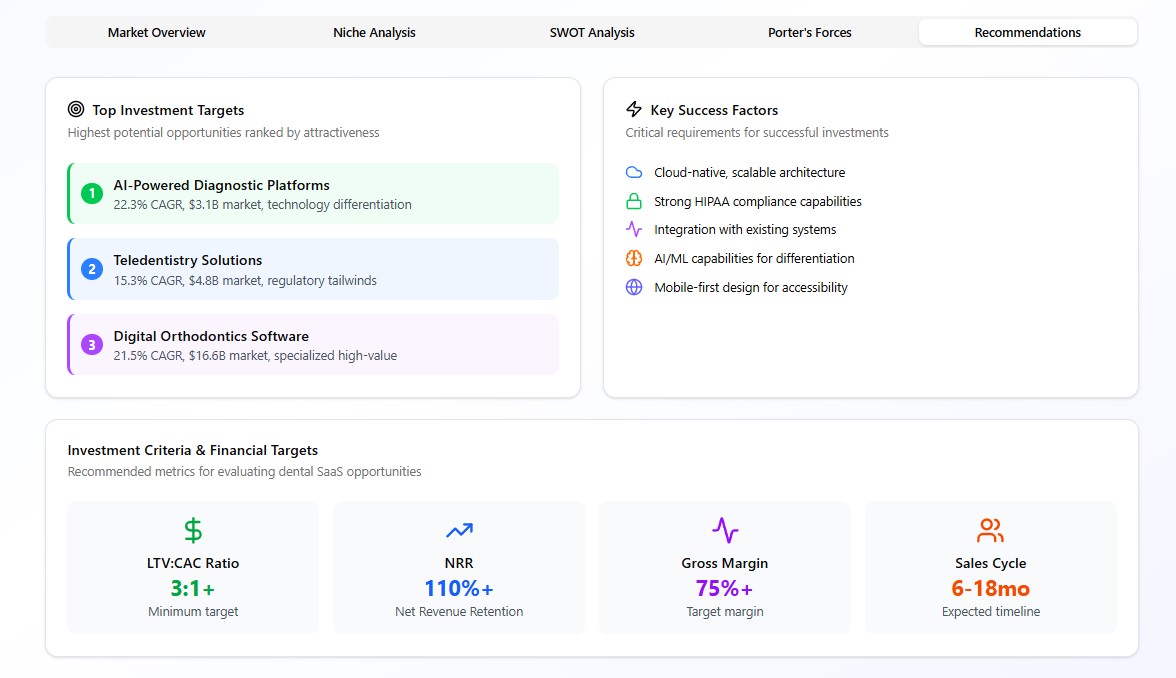Select the AI-Powered Diagnostic Platforms card

[313, 194]
